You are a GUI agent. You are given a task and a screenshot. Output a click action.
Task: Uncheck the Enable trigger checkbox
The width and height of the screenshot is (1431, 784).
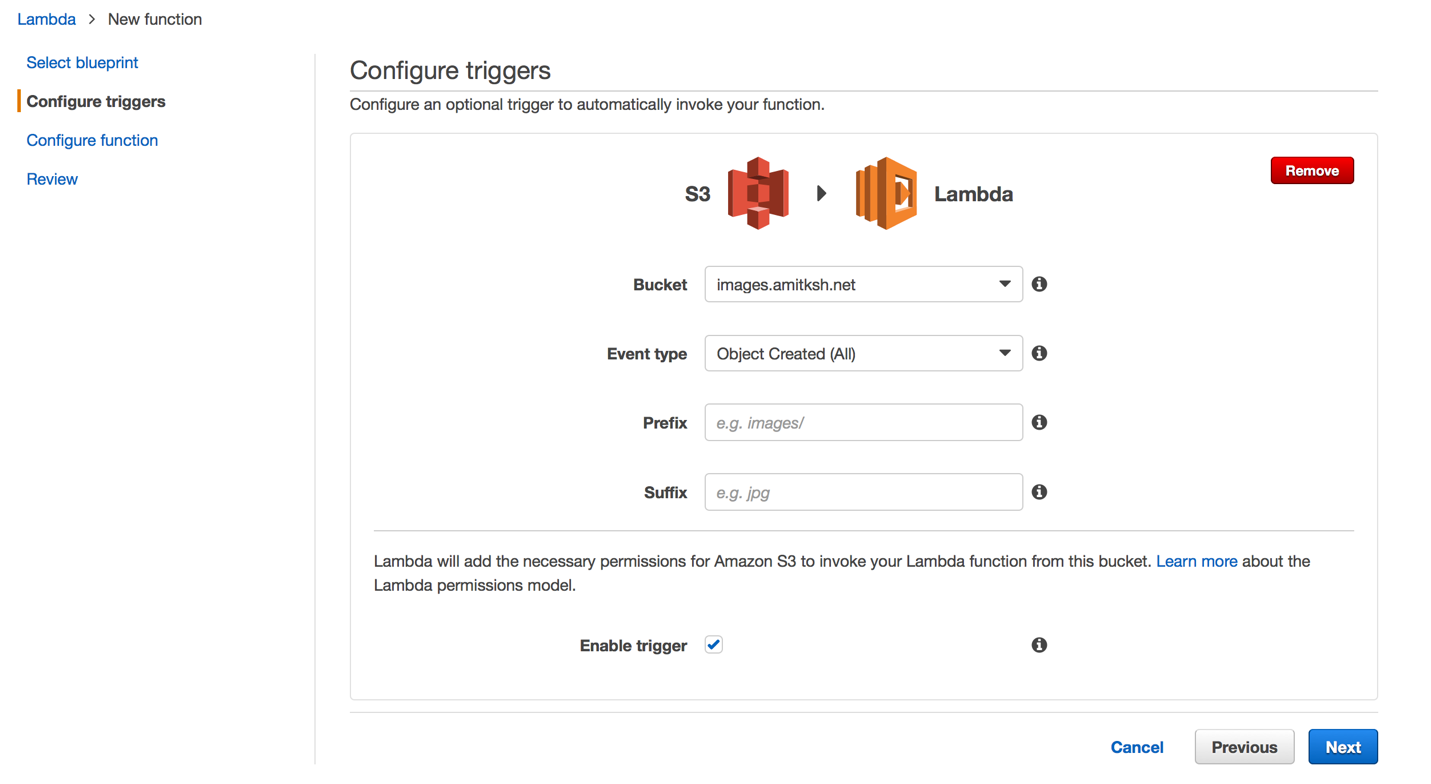pyautogui.click(x=713, y=645)
